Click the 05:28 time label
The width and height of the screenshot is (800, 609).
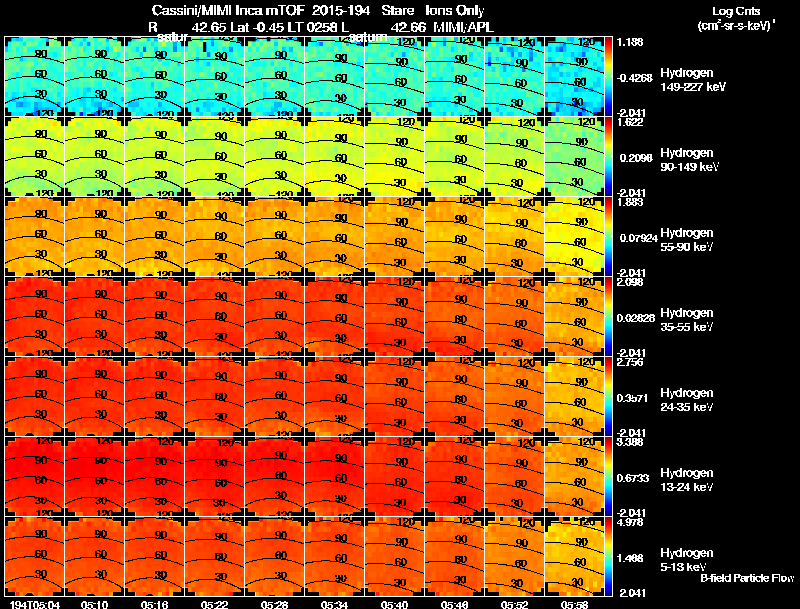click(274, 604)
